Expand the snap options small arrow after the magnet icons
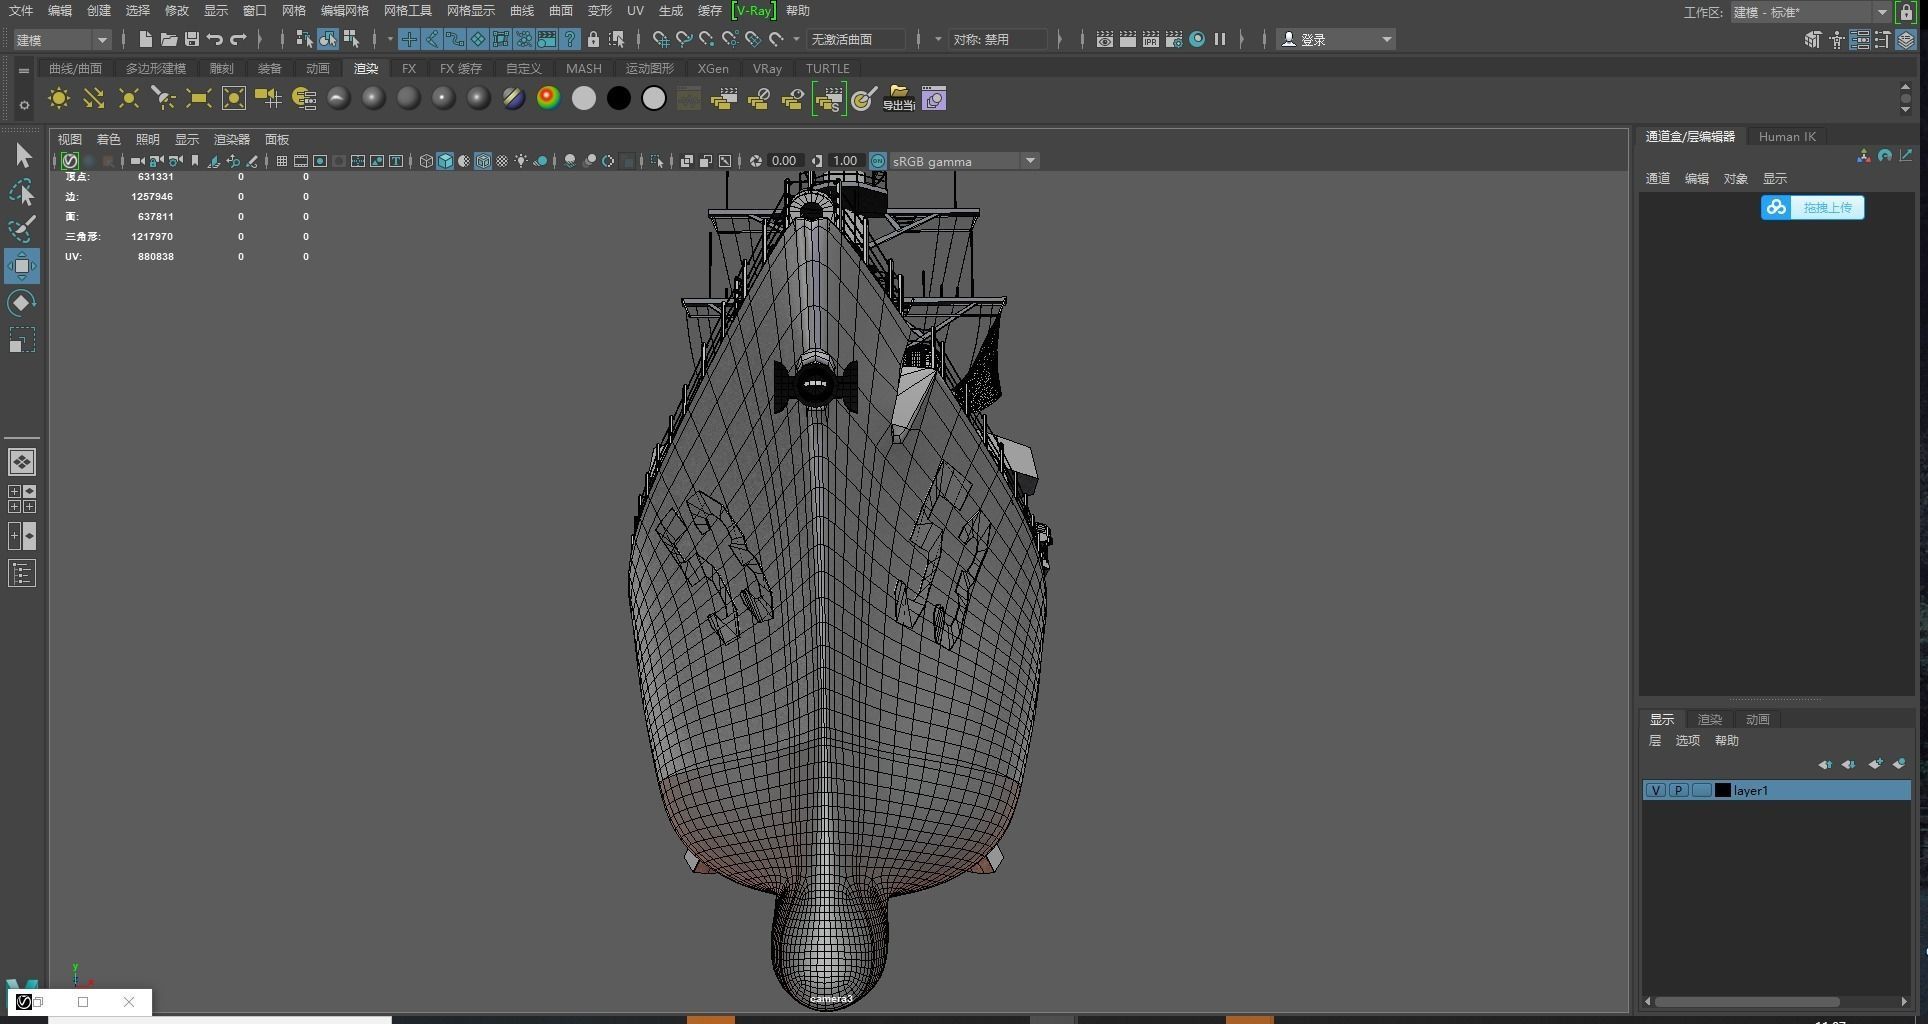This screenshot has height=1024, width=1928. (796, 39)
